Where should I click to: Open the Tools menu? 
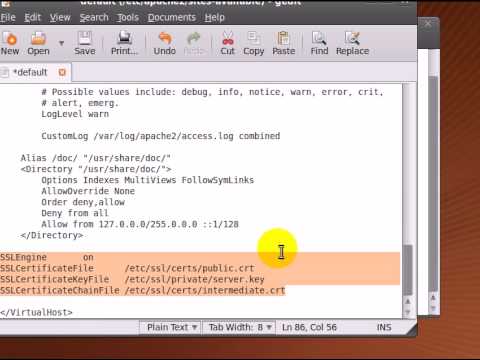coord(128,17)
